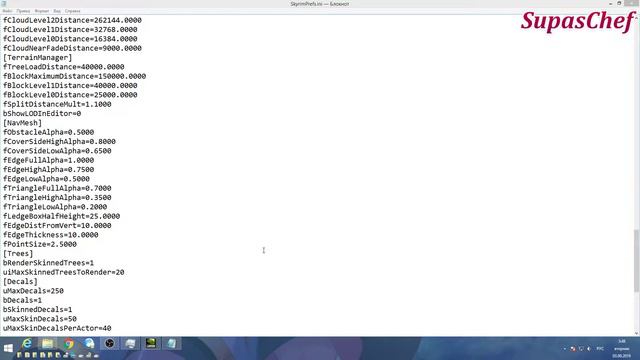Open the Справка (Help) menu
This screenshot has width=640, height=360.
tap(73, 11)
